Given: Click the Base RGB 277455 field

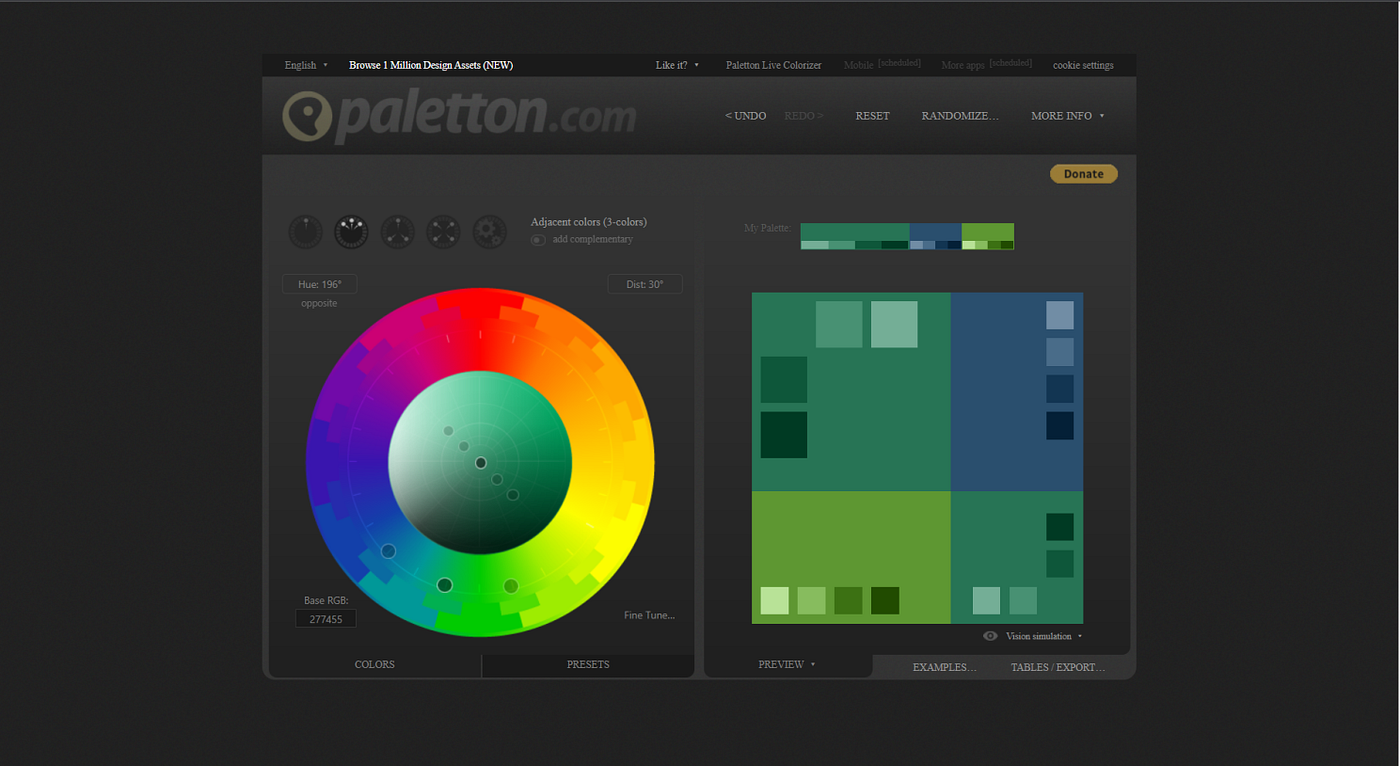Looking at the screenshot, I should [325, 619].
